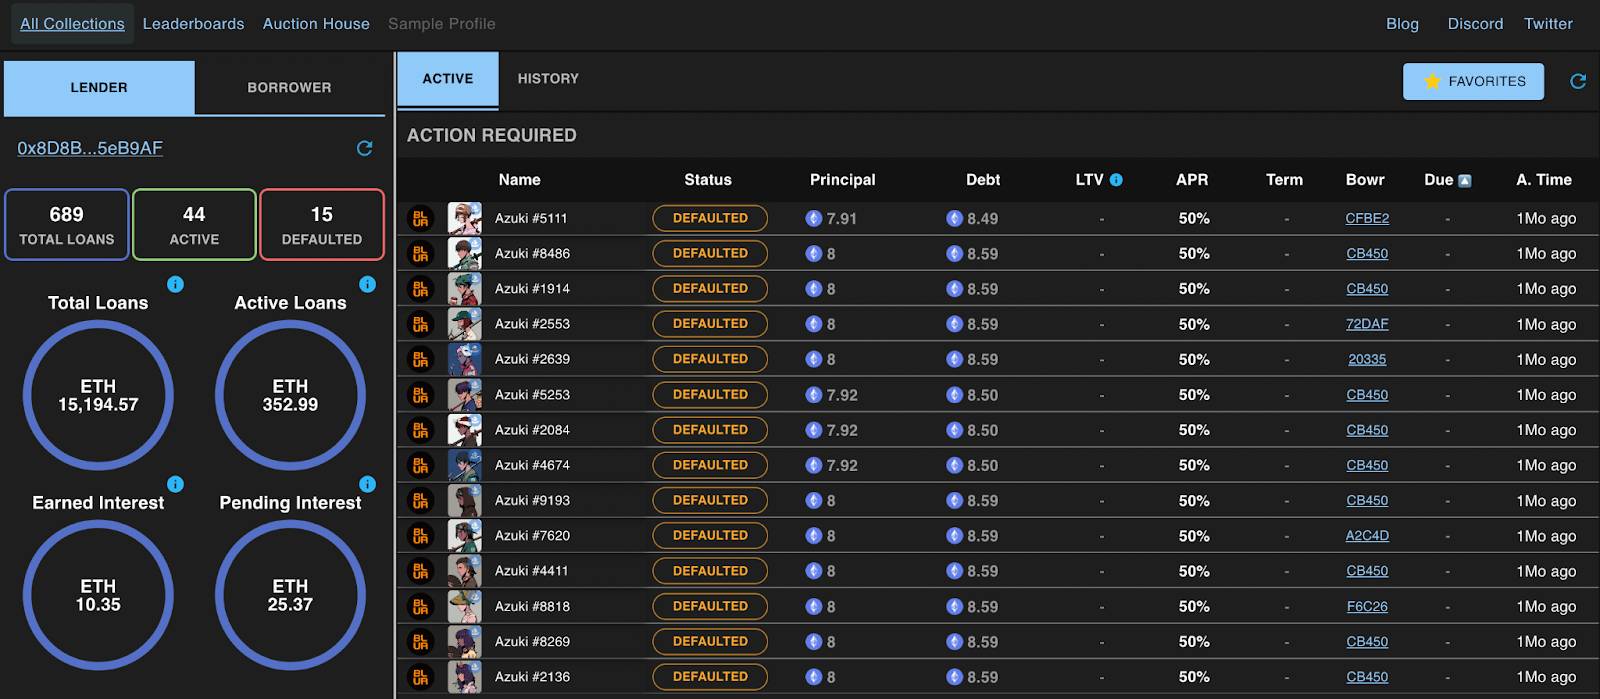Click the refresh icon beside Favorites

1578,81
